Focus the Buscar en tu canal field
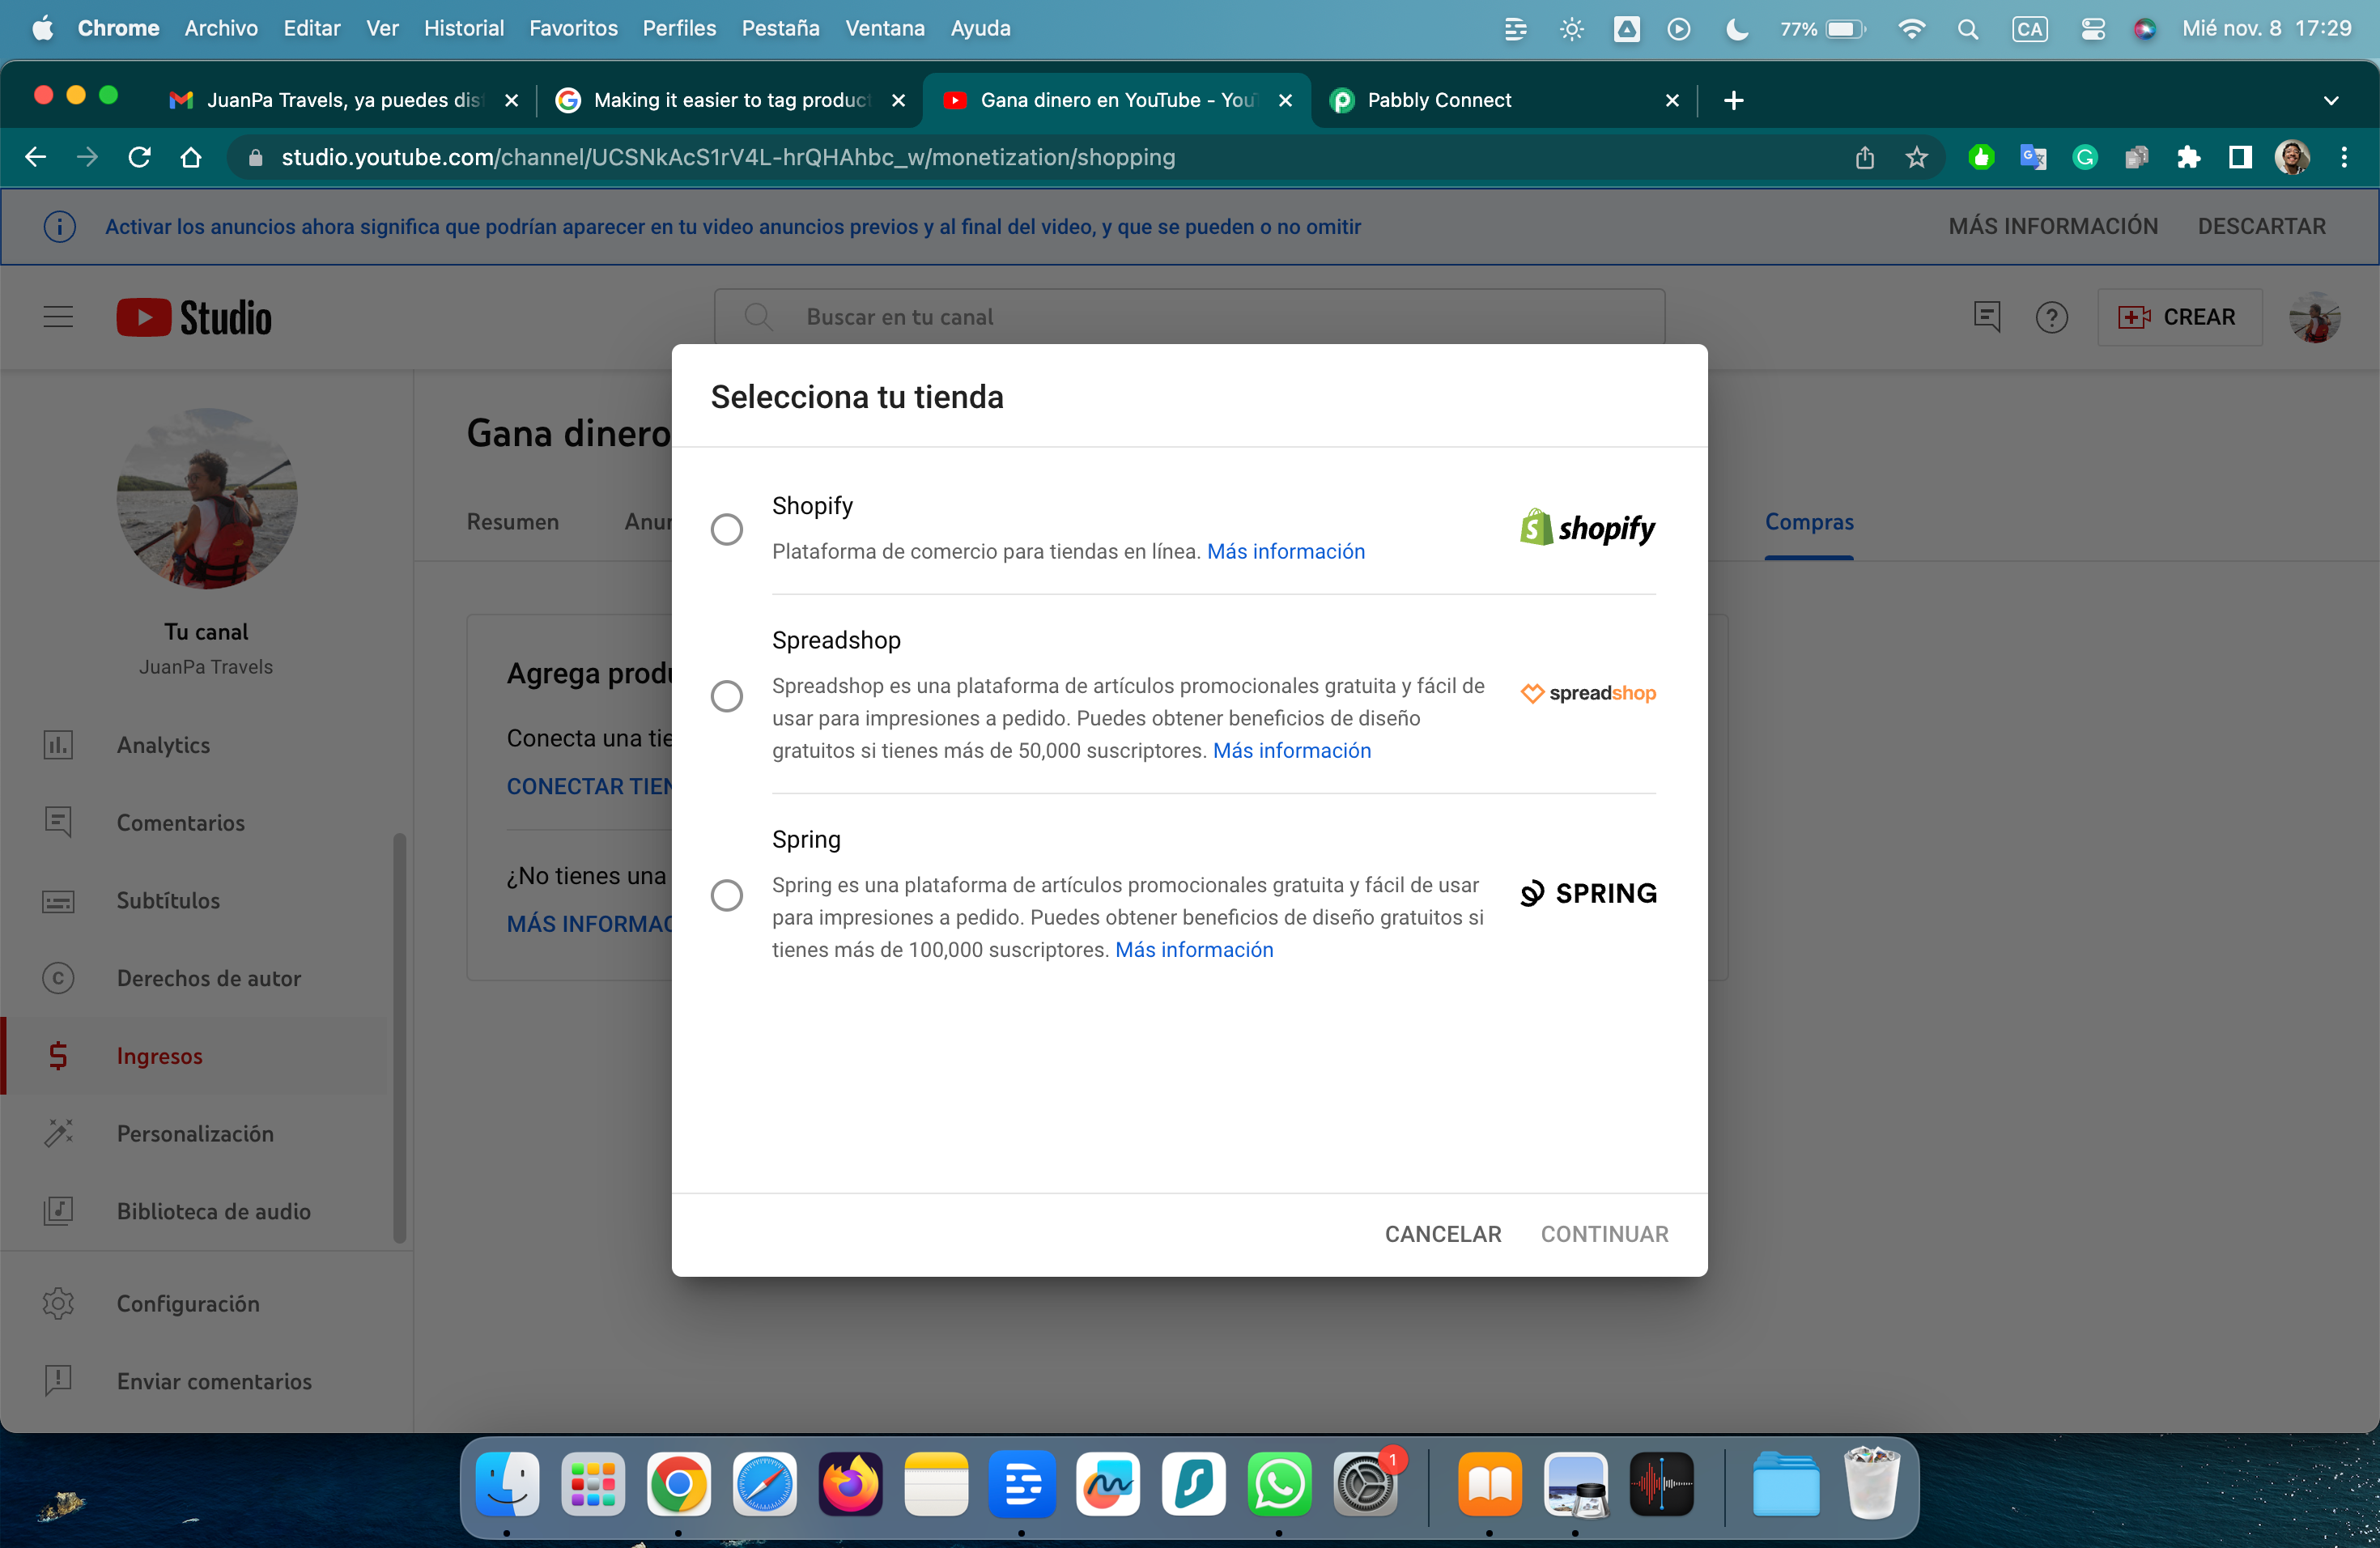The width and height of the screenshot is (2380, 1548). tap(1189, 317)
